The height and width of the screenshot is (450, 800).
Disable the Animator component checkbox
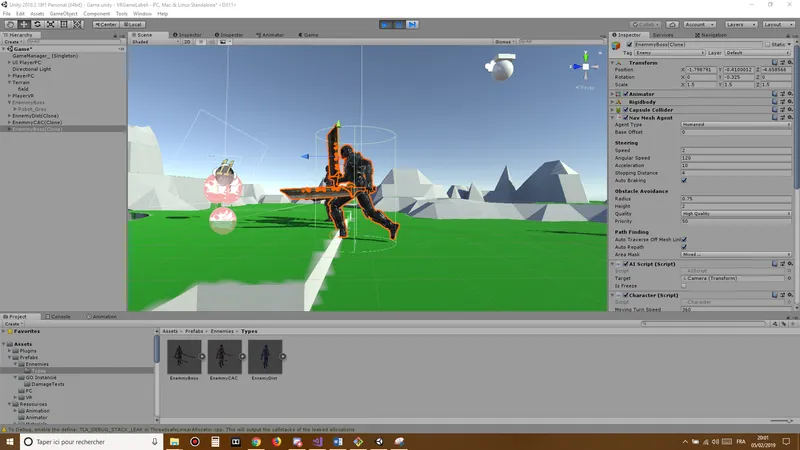click(x=626, y=94)
